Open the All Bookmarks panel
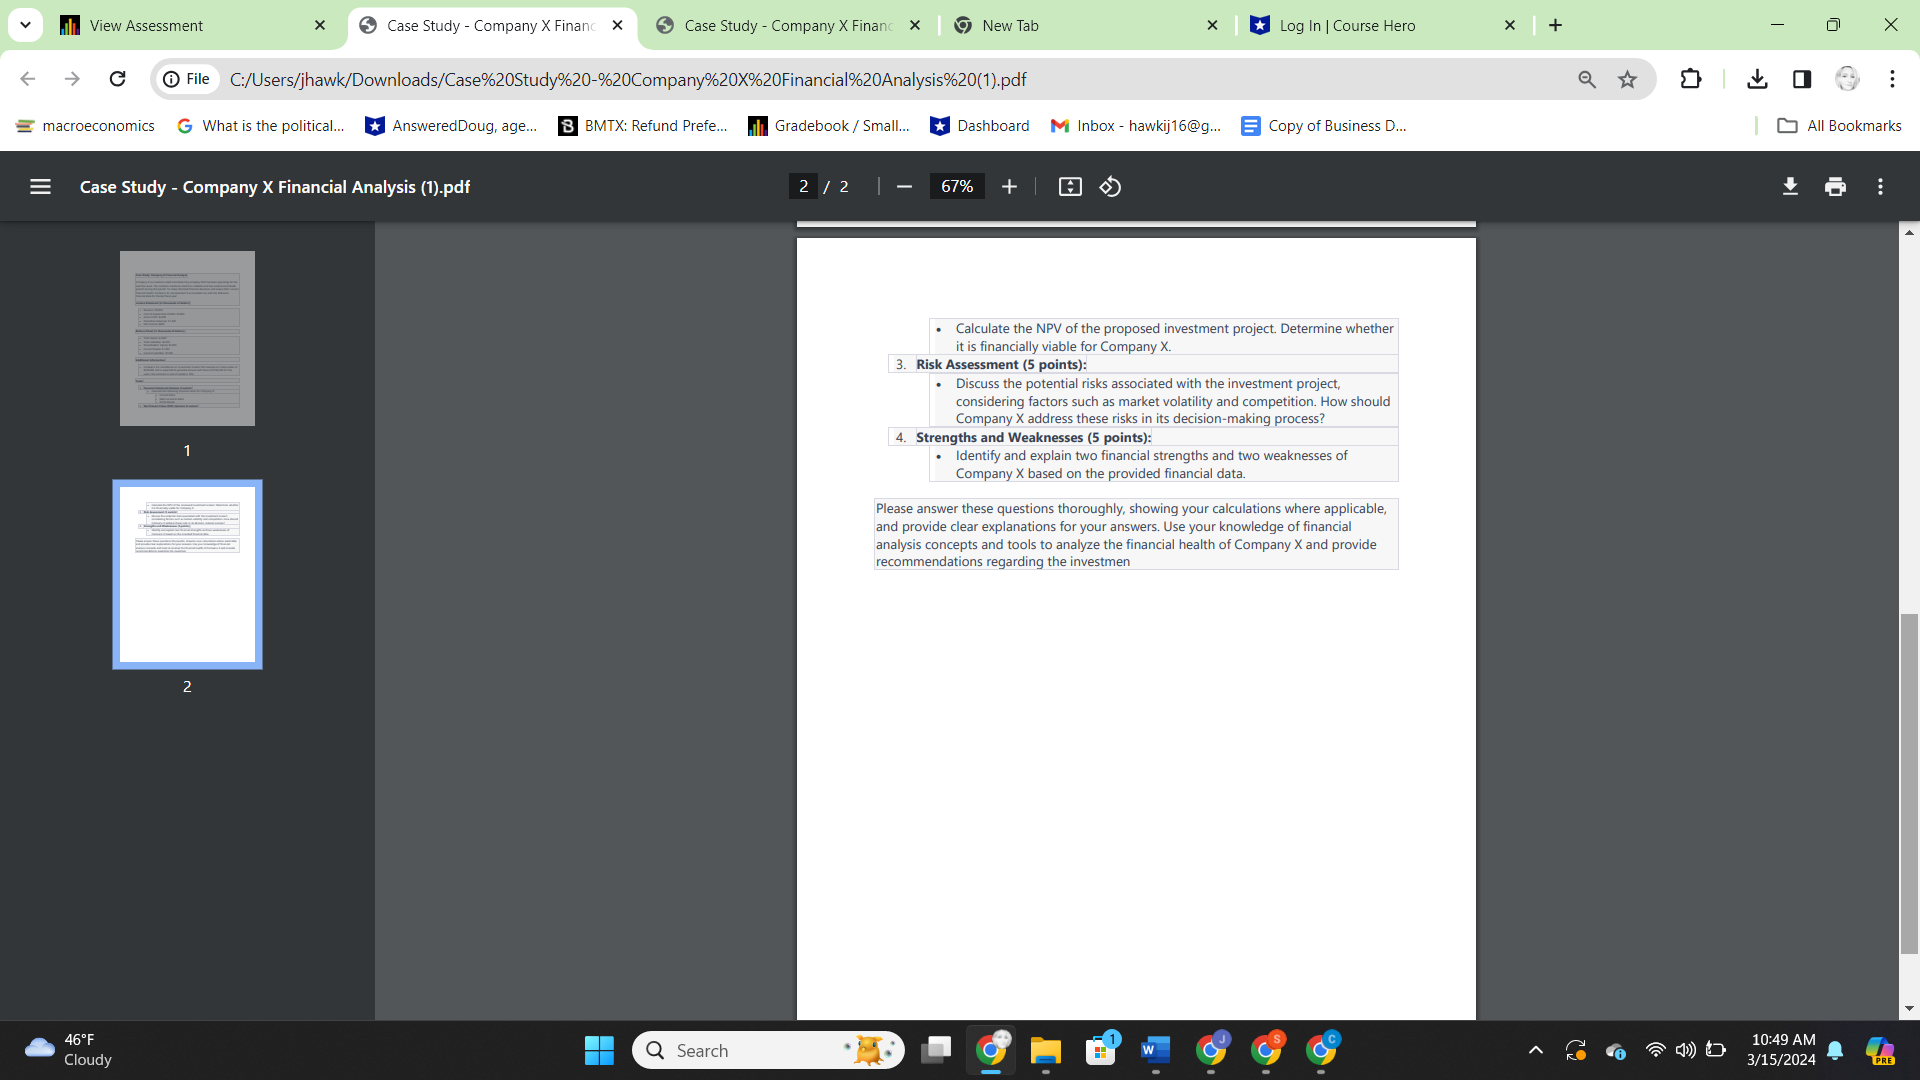1920x1080 pixels. (x=1838, y=125)
